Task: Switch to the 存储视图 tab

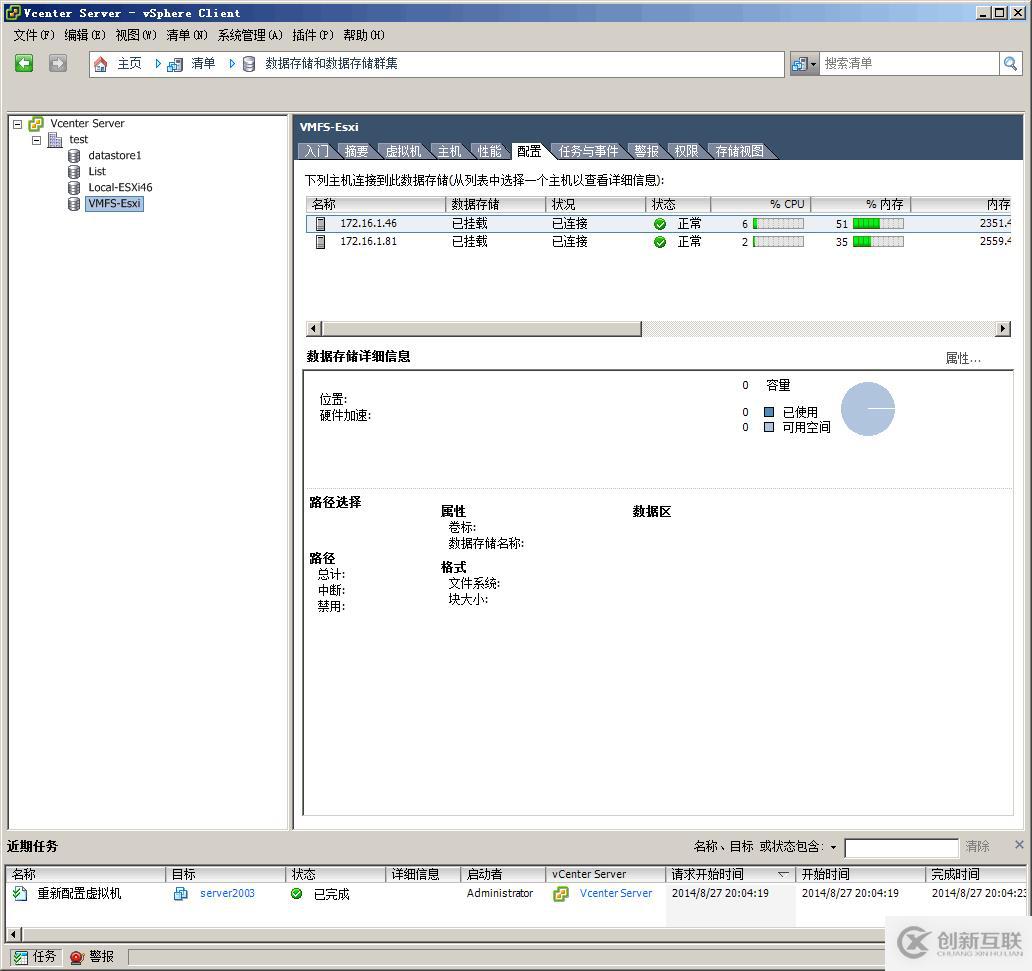Action: click(737, 151)
